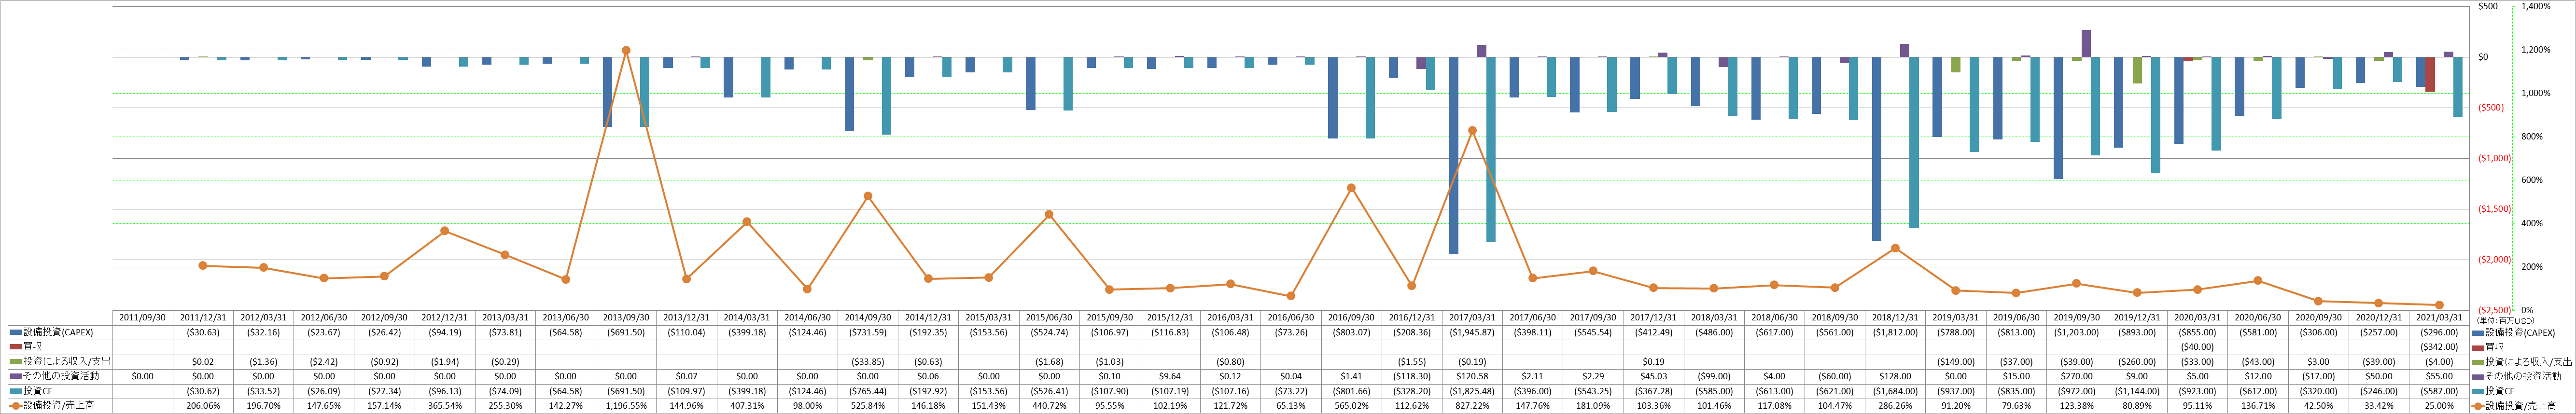Click the $3.00 investment income cell
This screenshot has height=414, width=2576.
pos(2318,362)
